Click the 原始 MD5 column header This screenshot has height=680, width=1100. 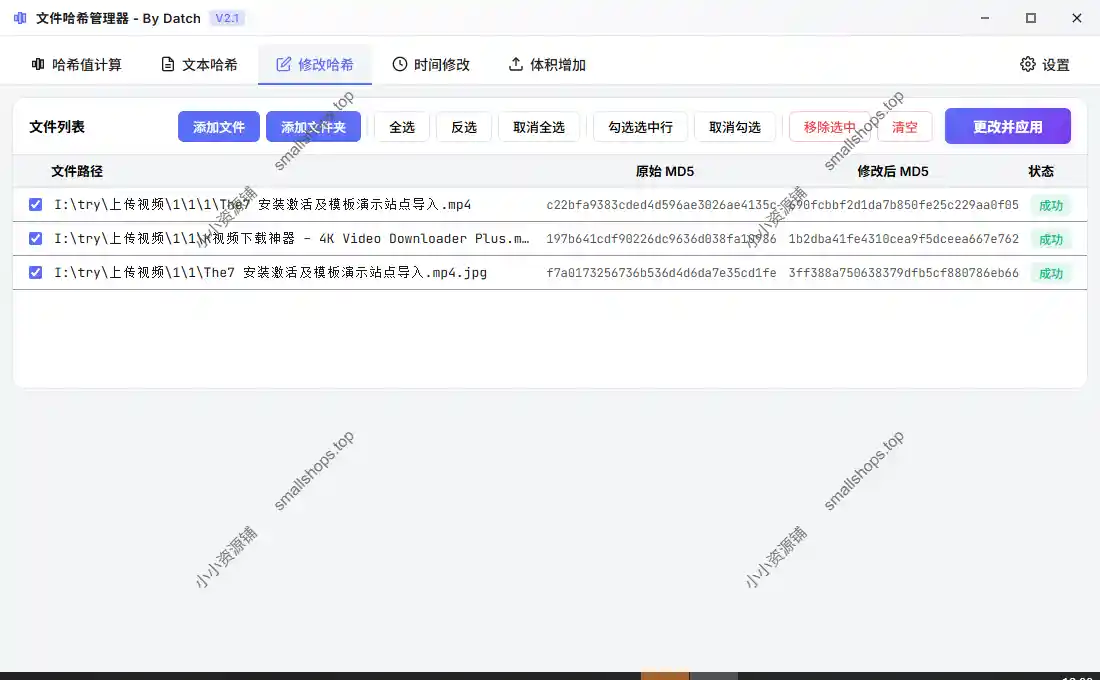click(665, 171)
